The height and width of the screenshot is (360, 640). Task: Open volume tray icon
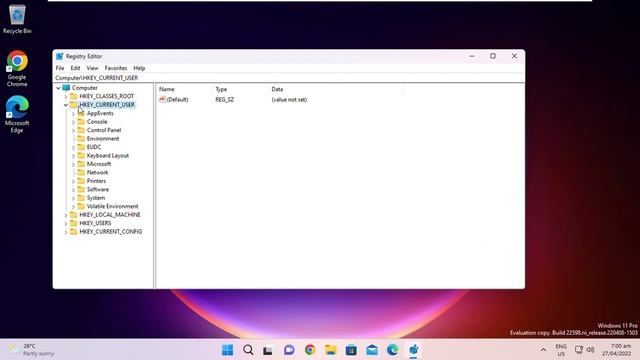pos(590,350)
